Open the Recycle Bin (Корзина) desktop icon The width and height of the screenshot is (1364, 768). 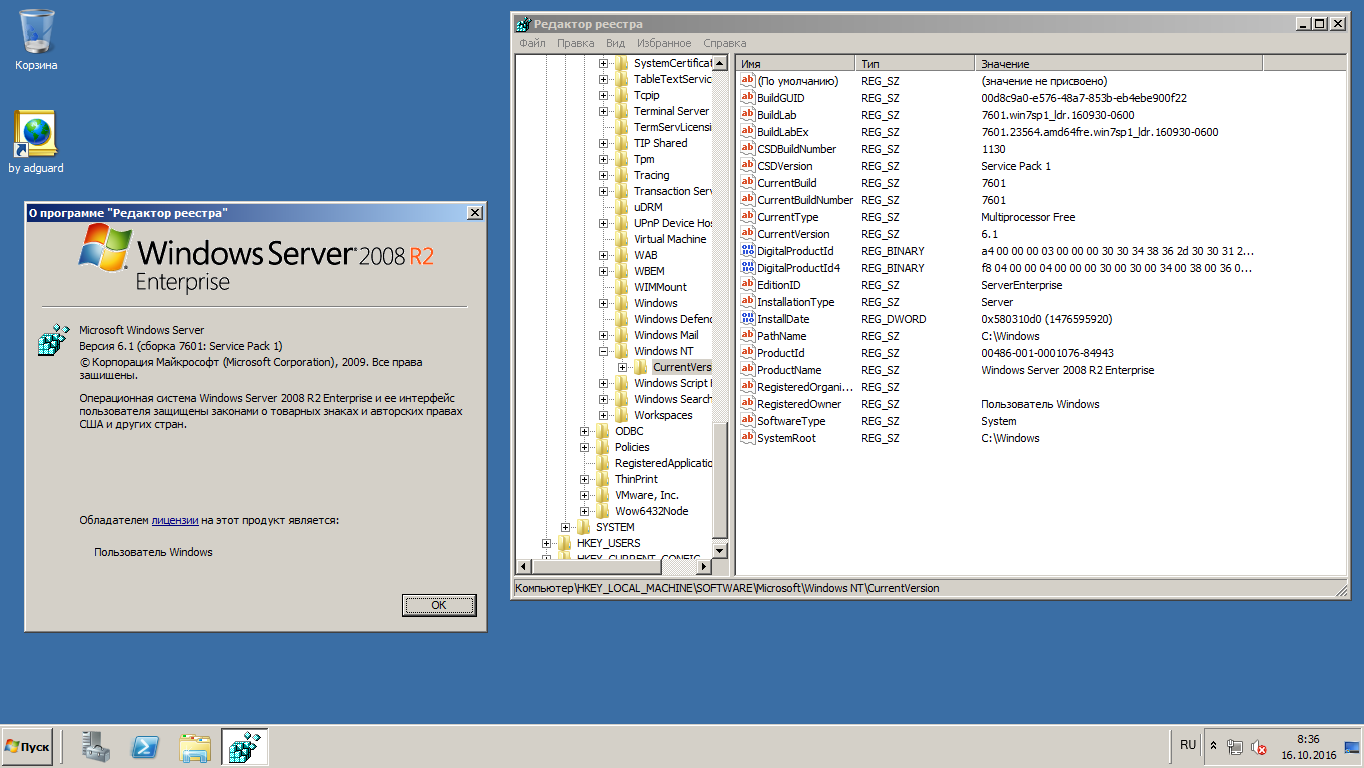click(x=36, y=40)
